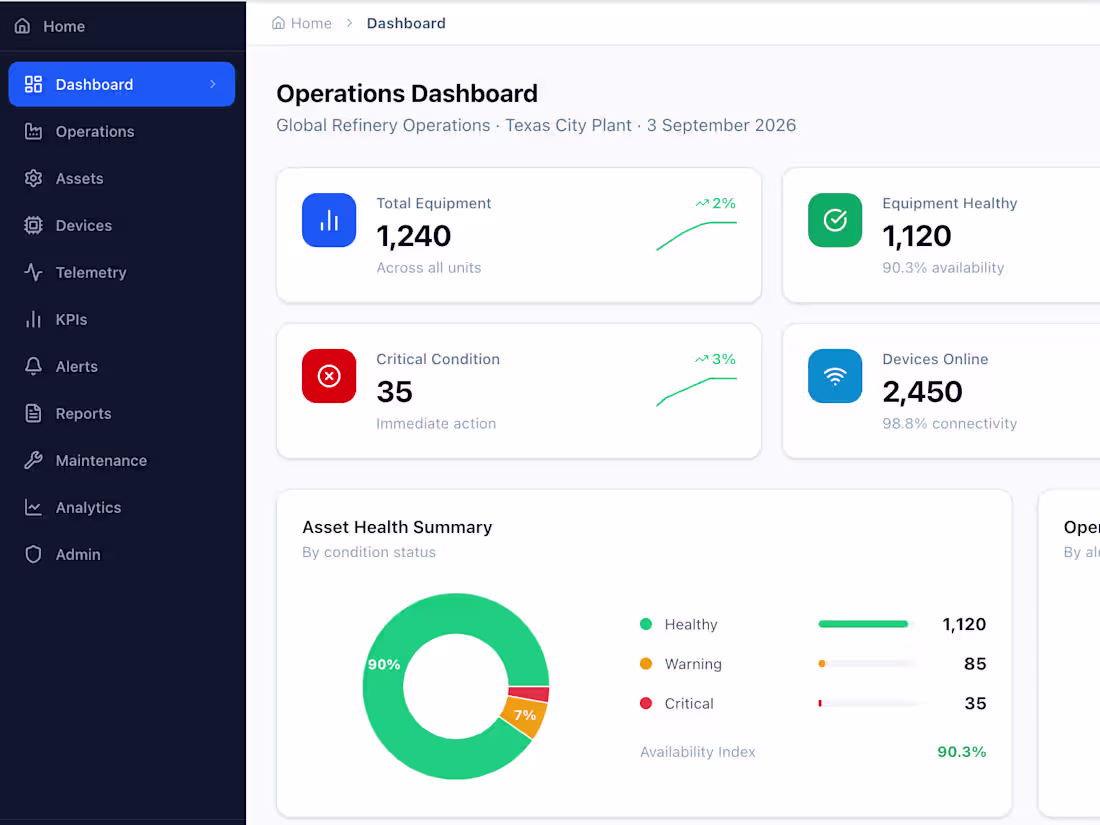Click the Maintenance wrench icon
Screen dimensions: 1100x825
[x=33, y=460]
